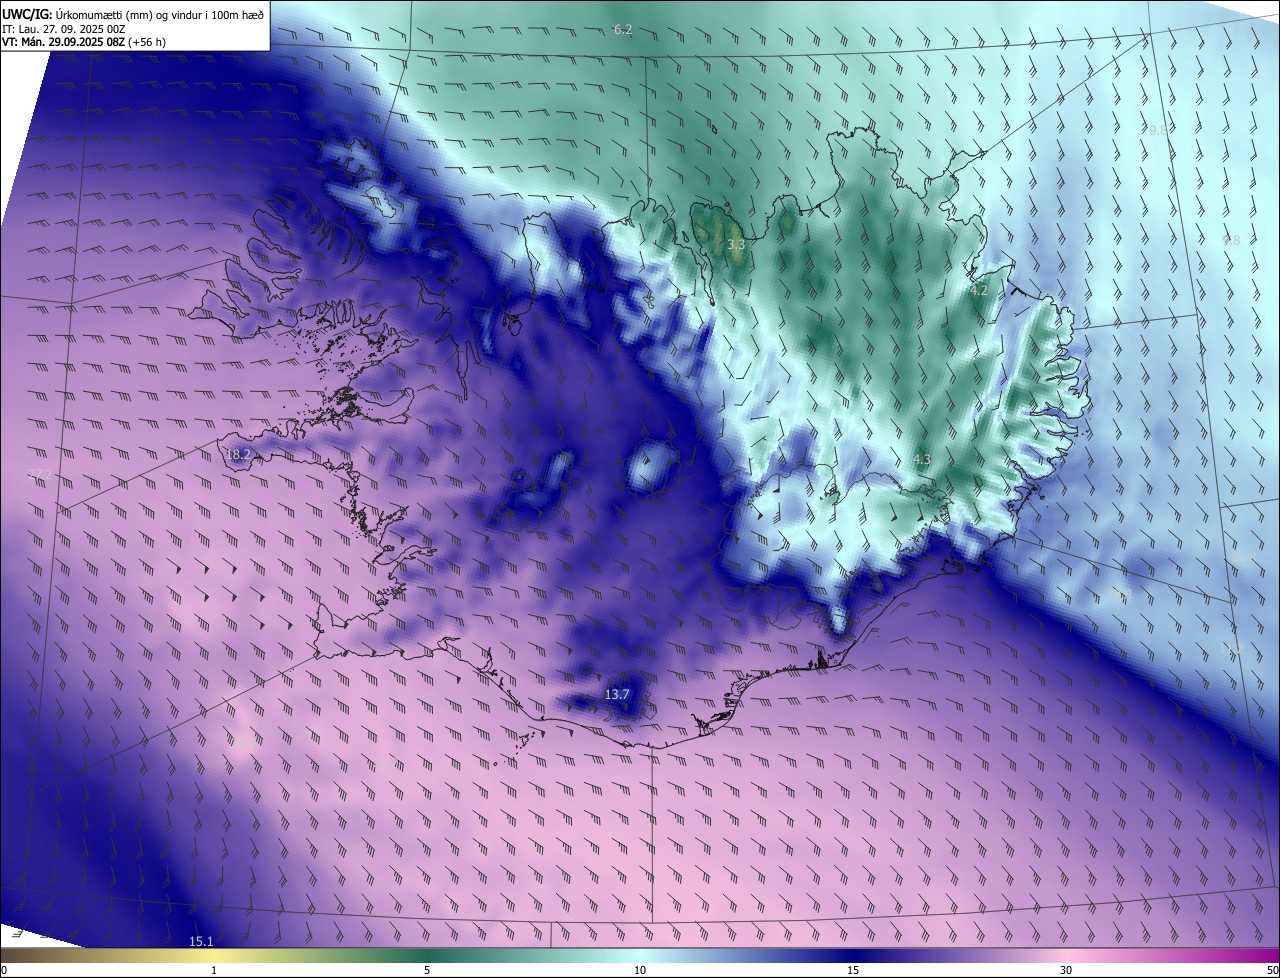Click the 15.1 value label on the map

tap(201, 941)
